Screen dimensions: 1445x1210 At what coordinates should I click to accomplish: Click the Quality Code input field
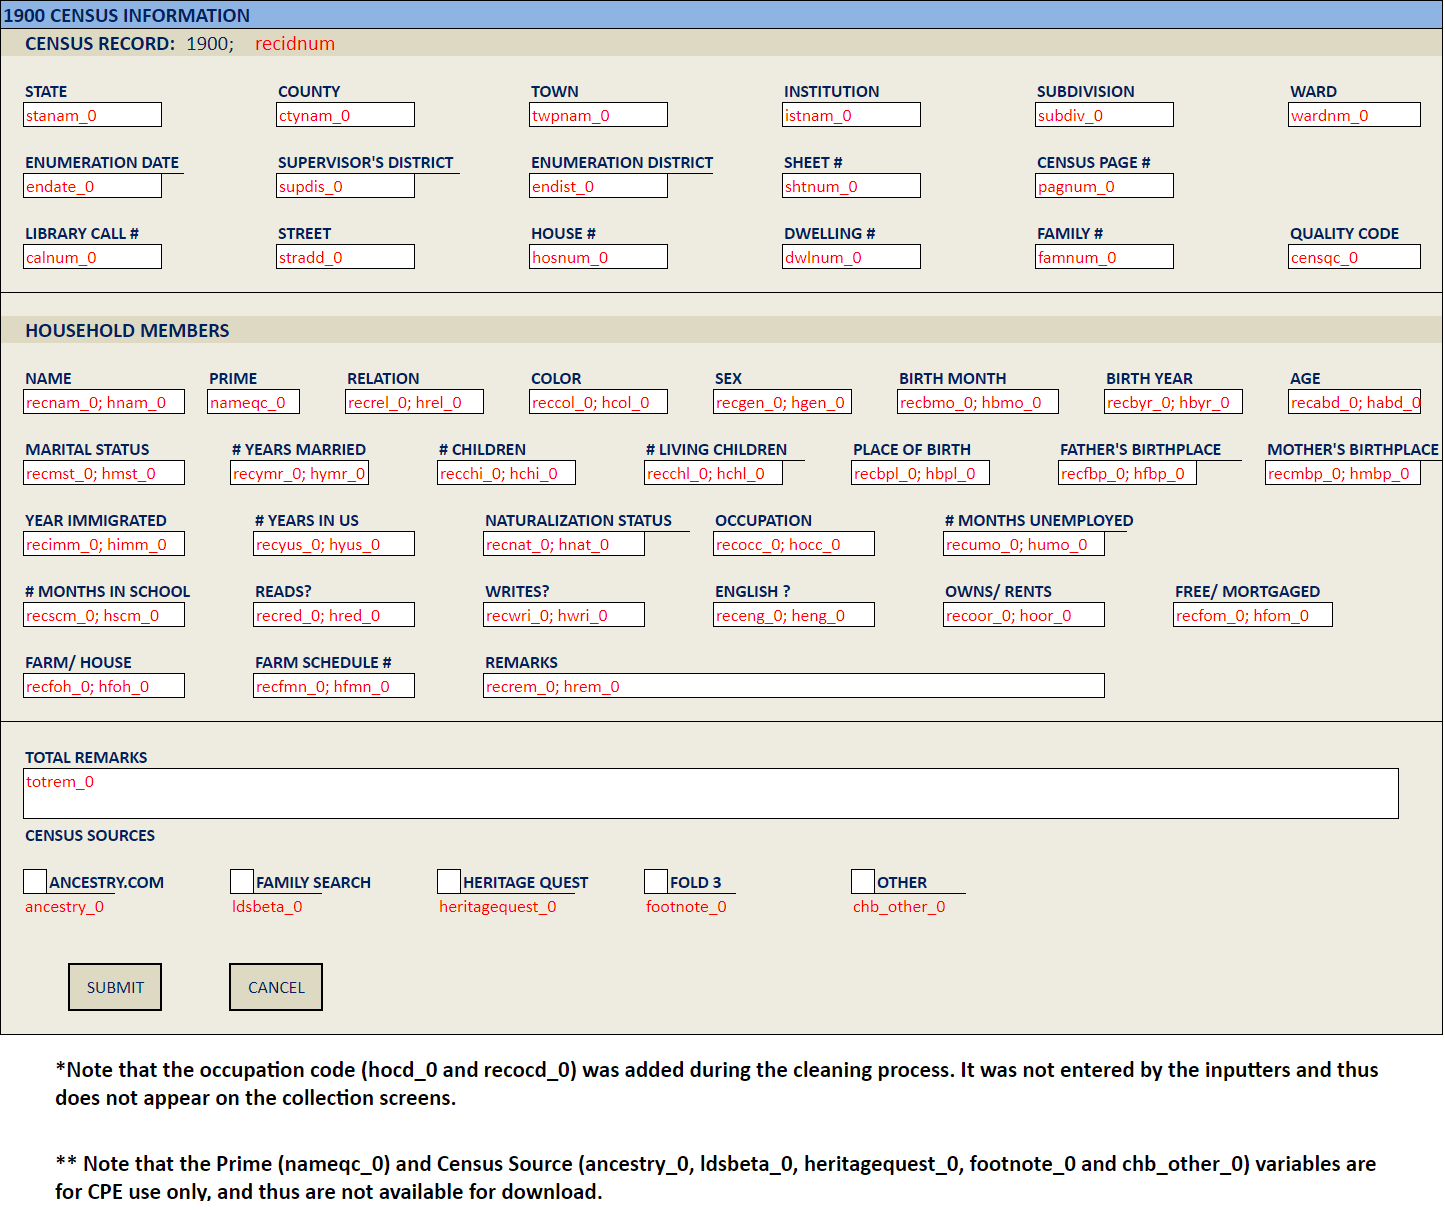pos(1354,257)
